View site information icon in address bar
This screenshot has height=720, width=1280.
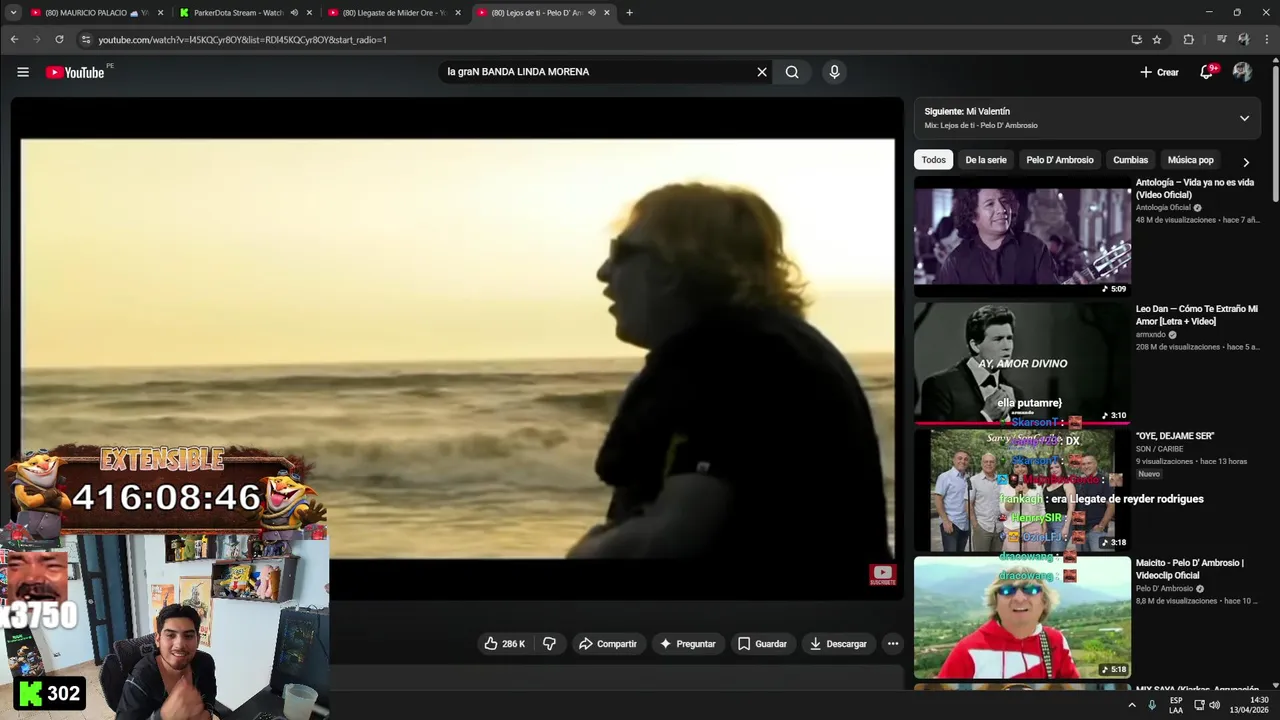pyautogui.click(x=86, y=40)
